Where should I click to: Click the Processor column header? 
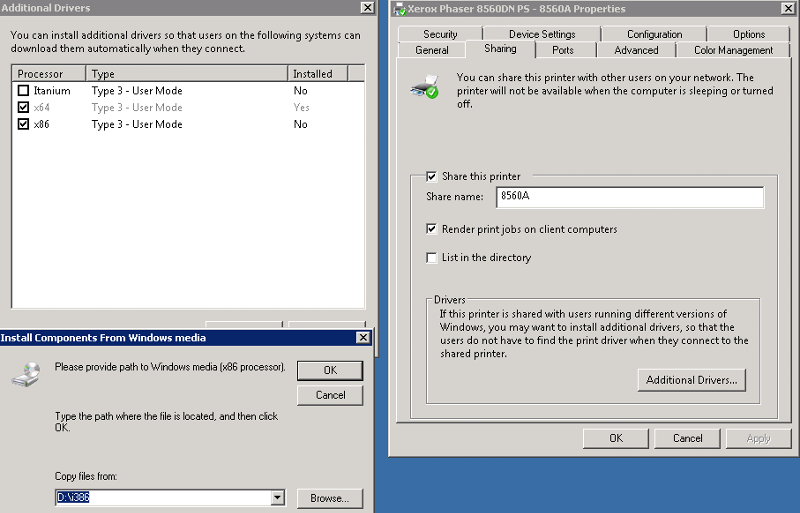click(x=48, y=74)
